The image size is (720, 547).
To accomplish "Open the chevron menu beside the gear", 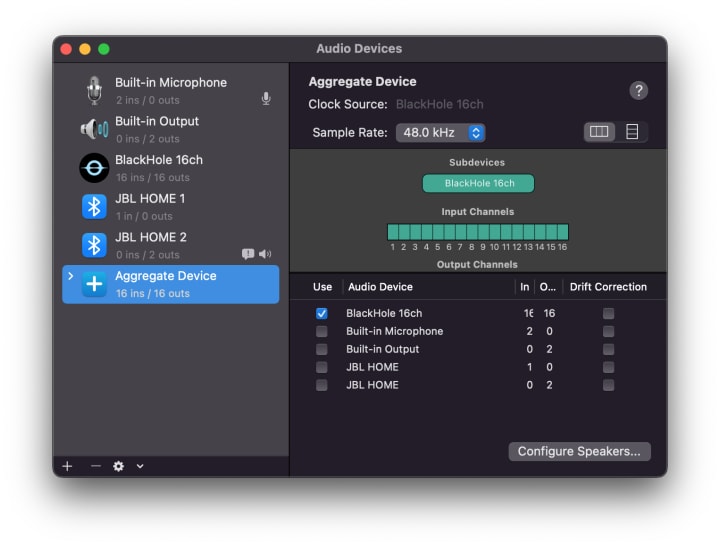I will 140,466.
